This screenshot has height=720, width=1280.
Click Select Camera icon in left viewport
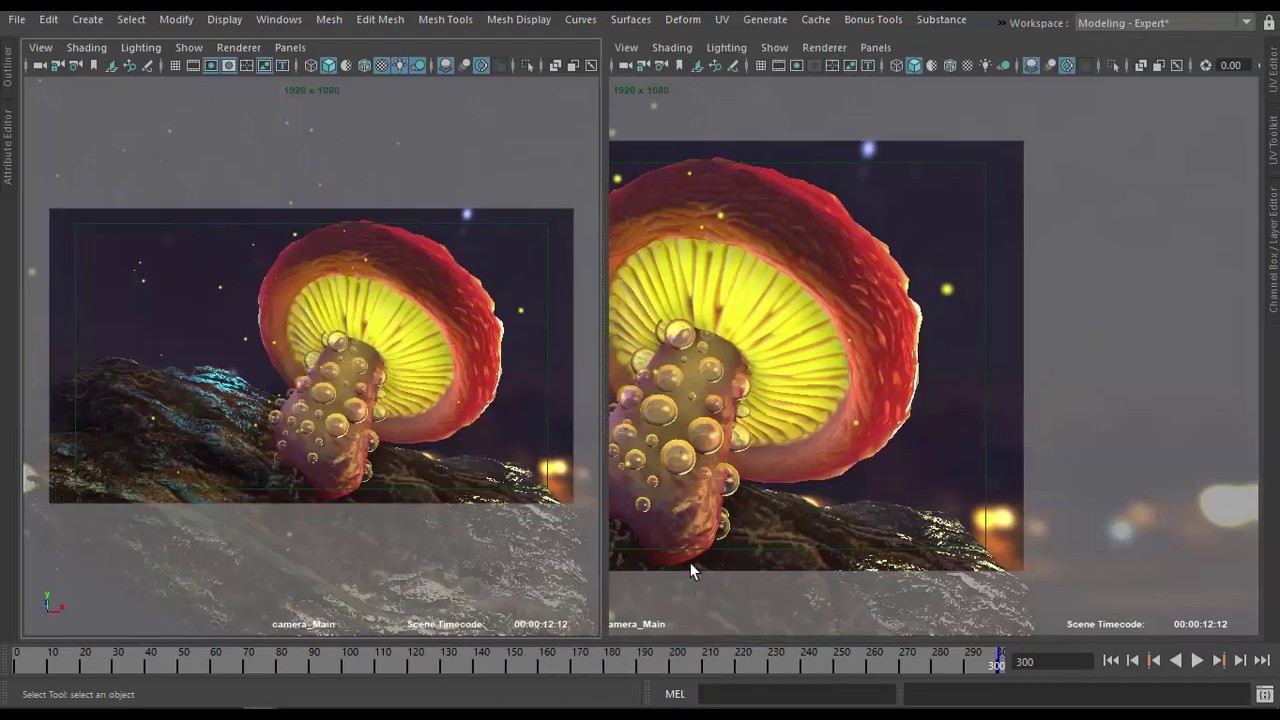(x=40, y=65)
